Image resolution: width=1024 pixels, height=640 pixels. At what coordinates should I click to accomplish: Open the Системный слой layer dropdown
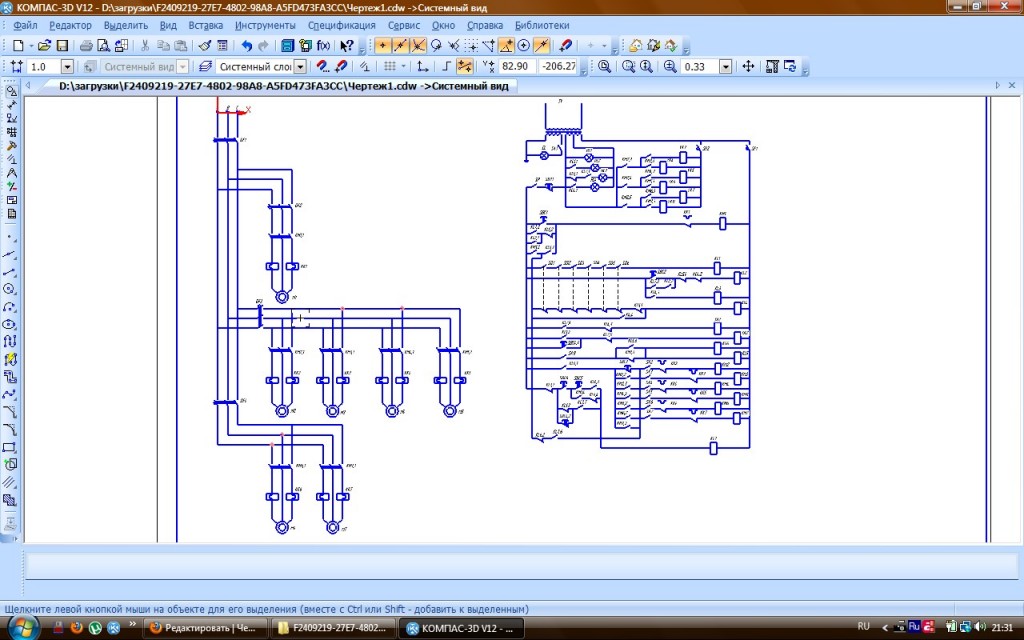300,66
